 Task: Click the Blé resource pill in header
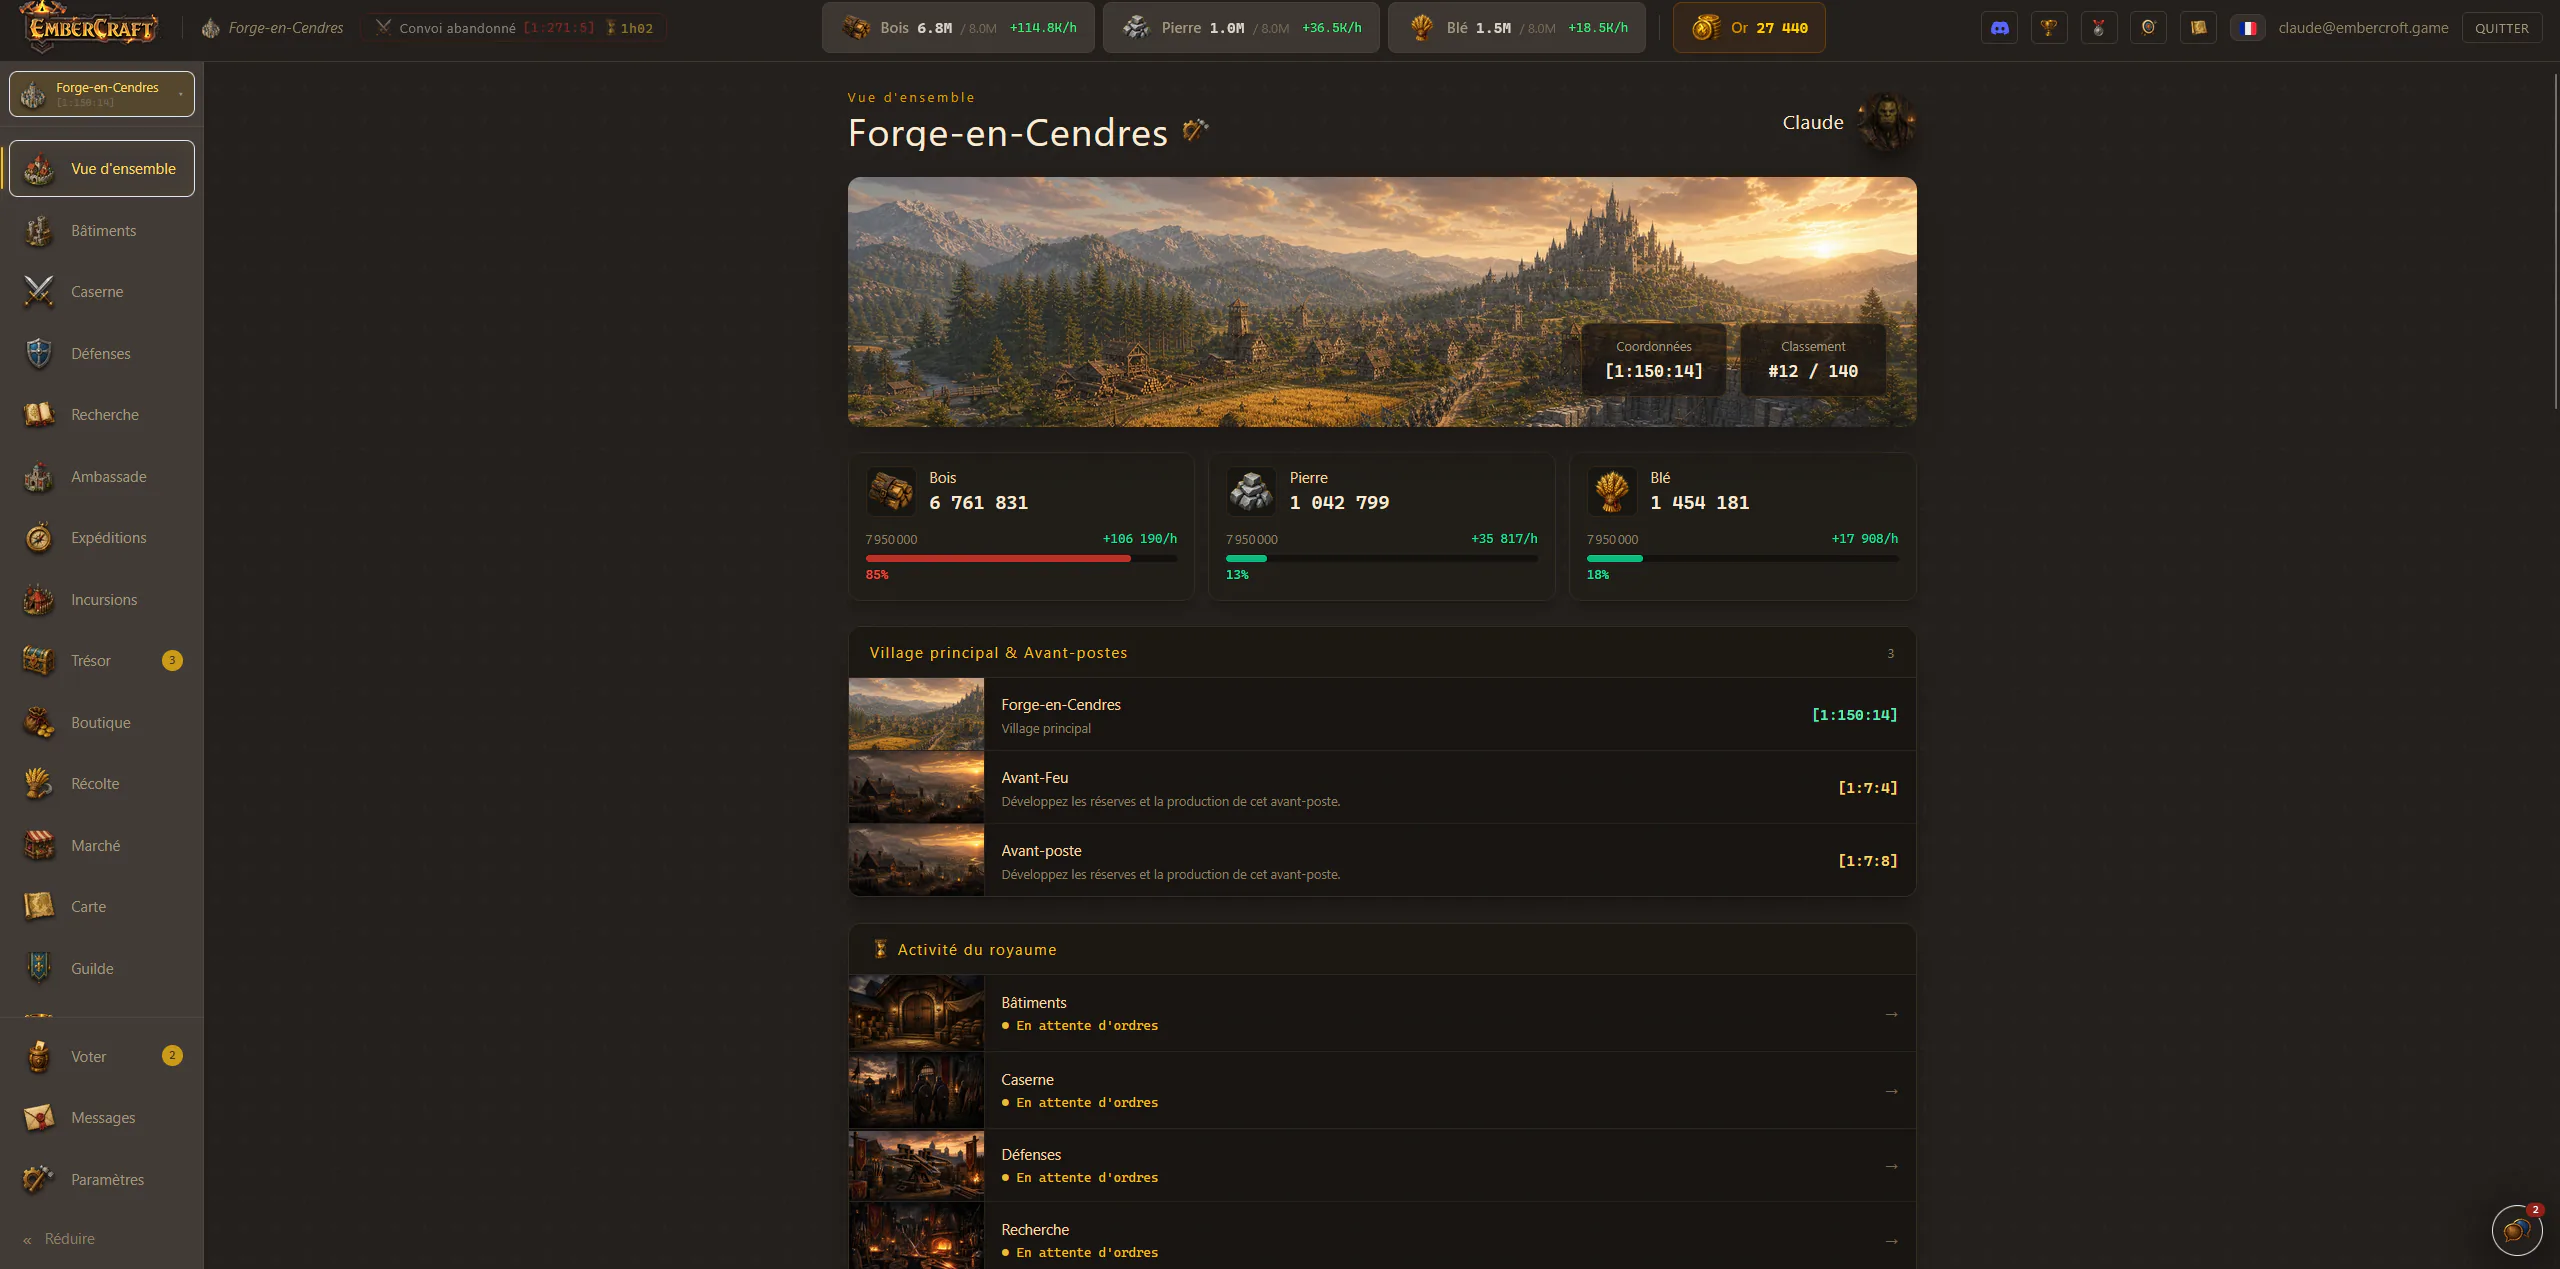coord(1516,28)
